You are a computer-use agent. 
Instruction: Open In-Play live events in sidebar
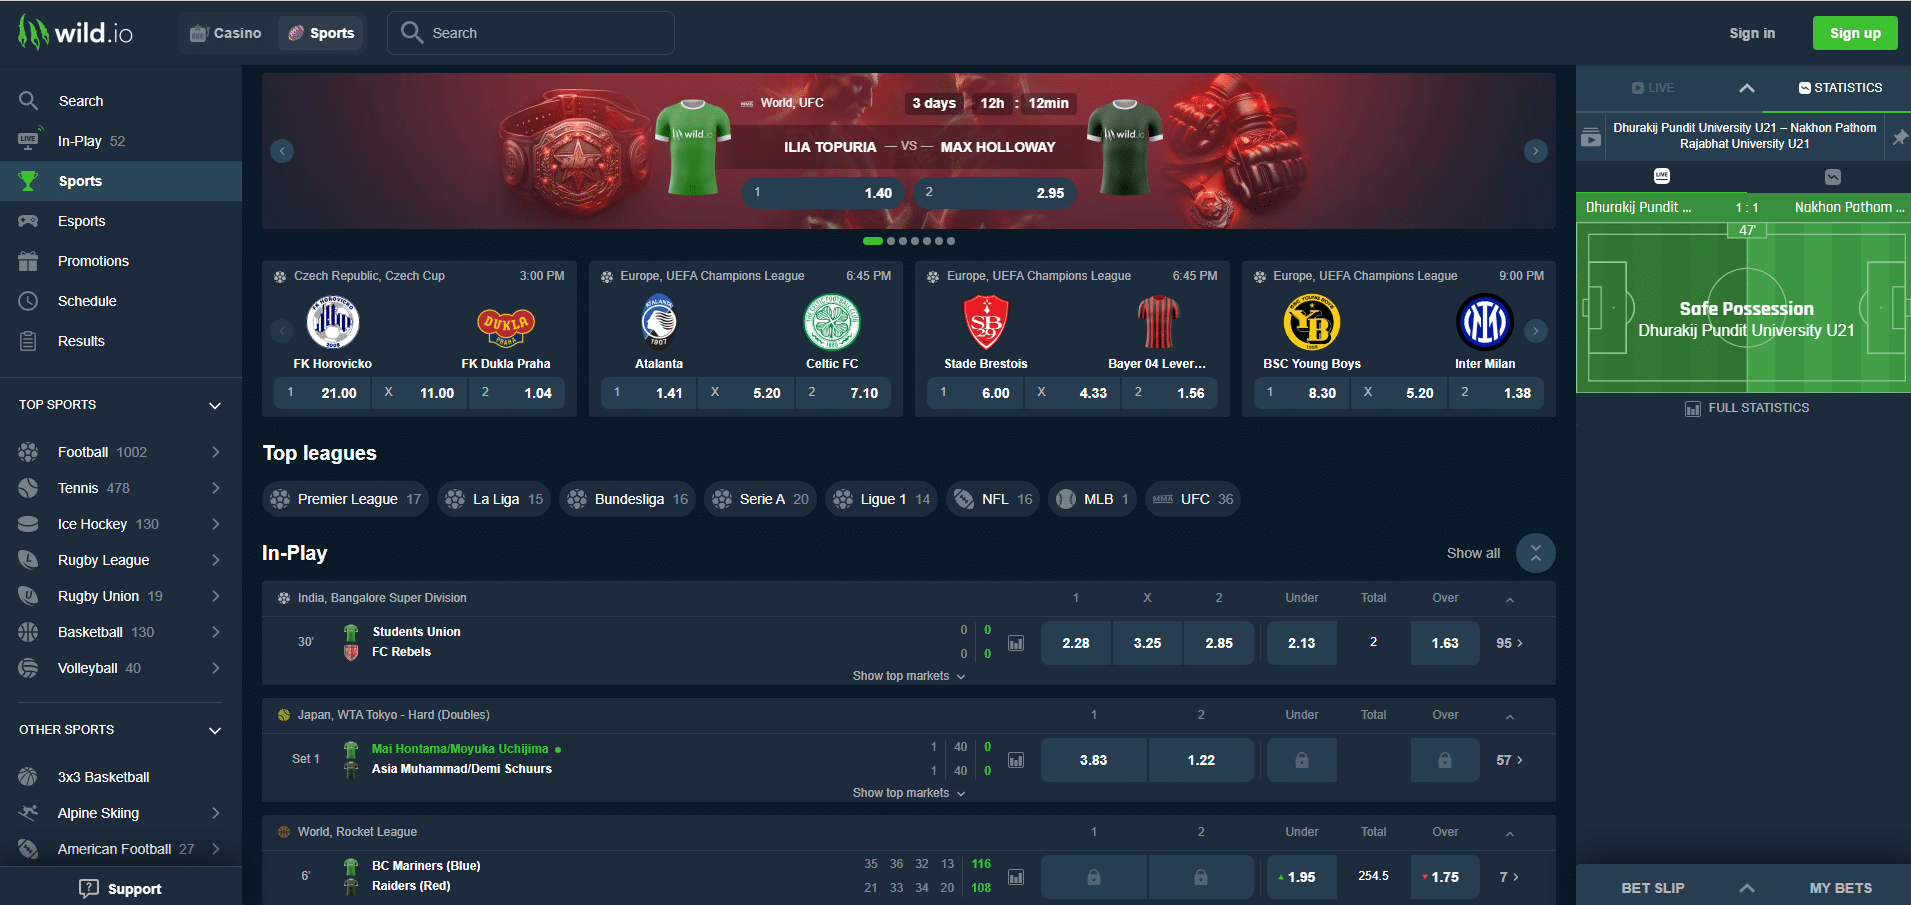click(x=121, y=141)
